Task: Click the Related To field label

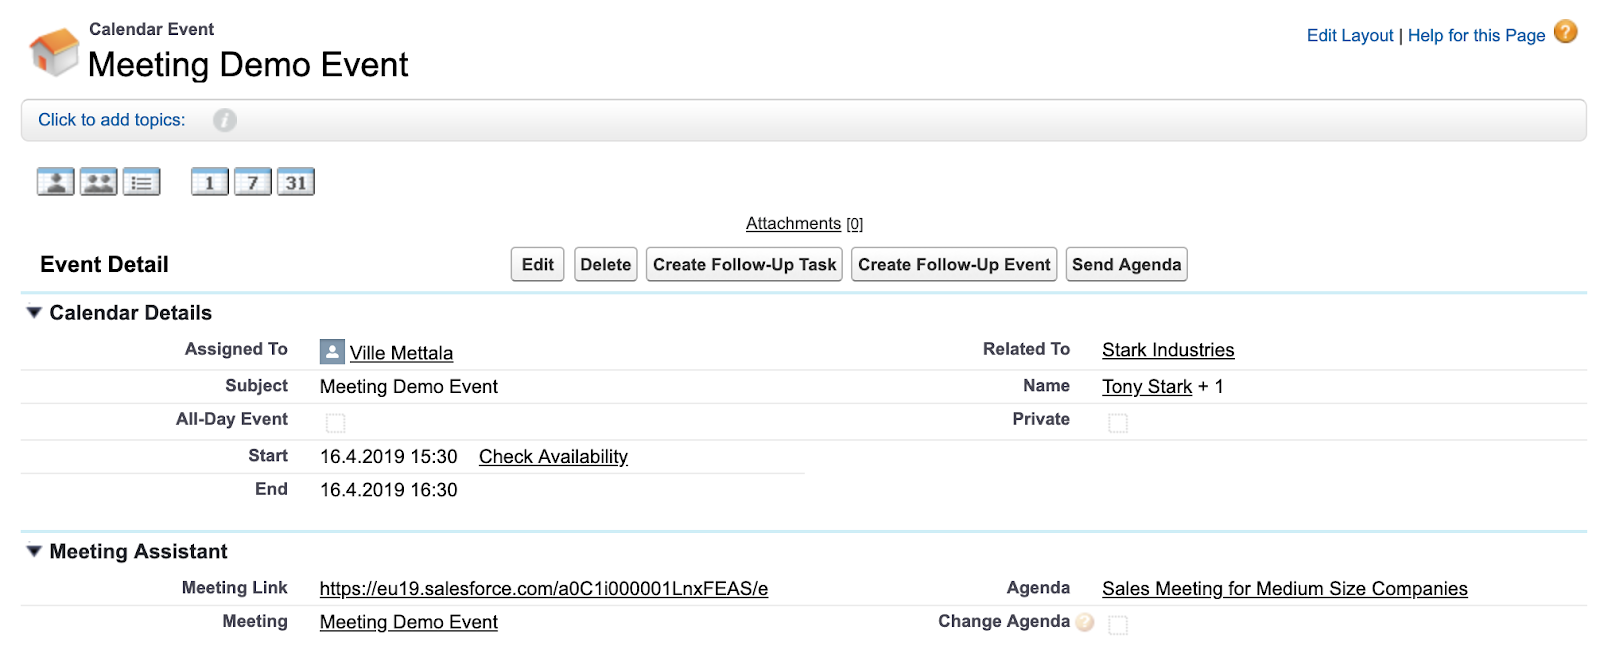Action: tap(1026, 349)
